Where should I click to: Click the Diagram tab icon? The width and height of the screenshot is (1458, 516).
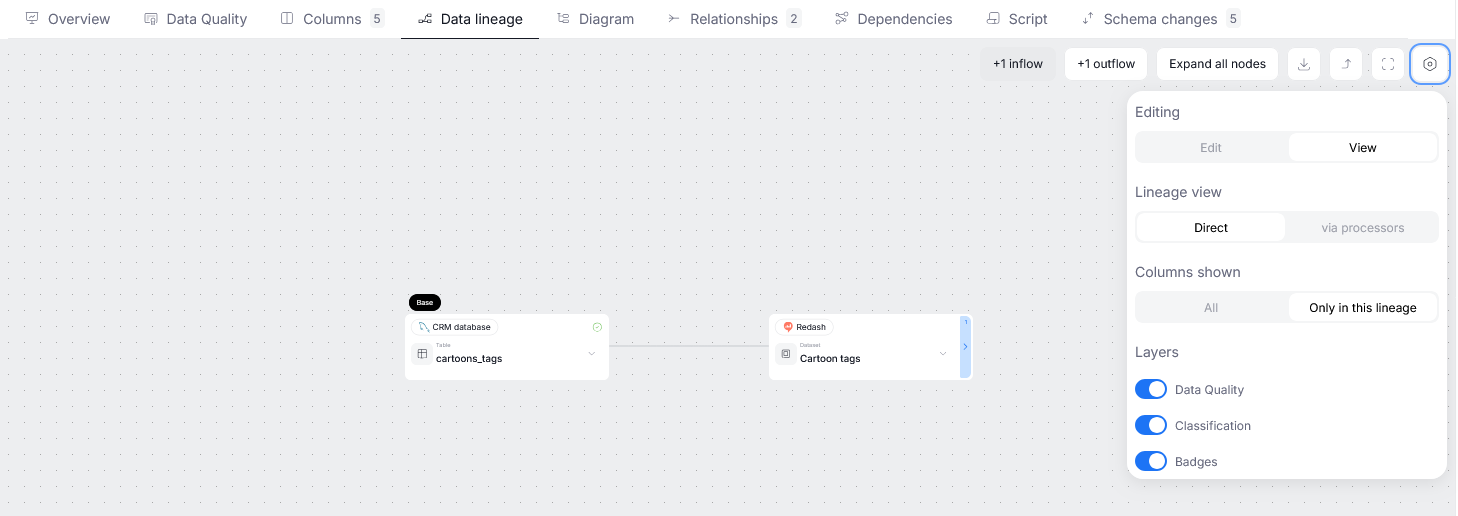[x=564, y=19]
